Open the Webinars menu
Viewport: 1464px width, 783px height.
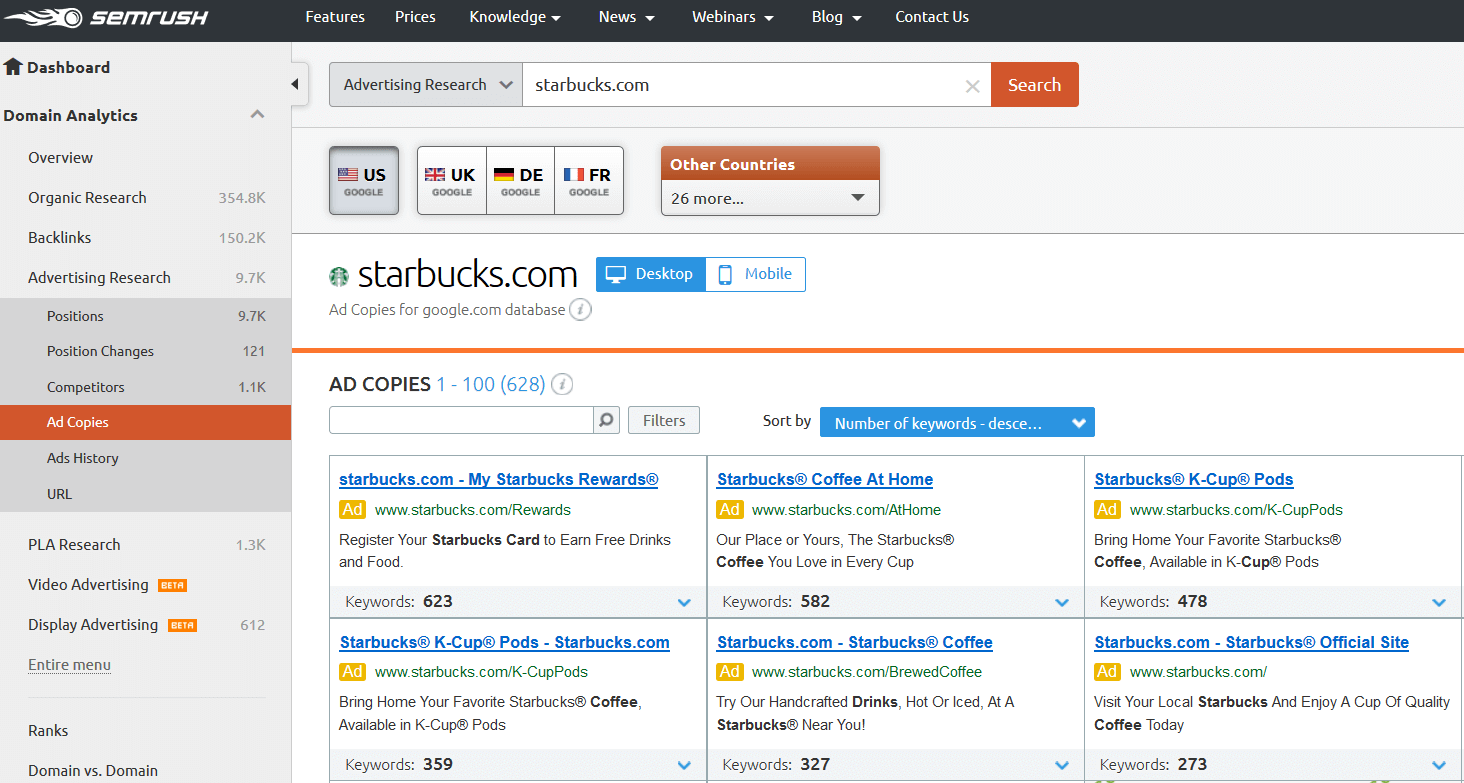733,17
